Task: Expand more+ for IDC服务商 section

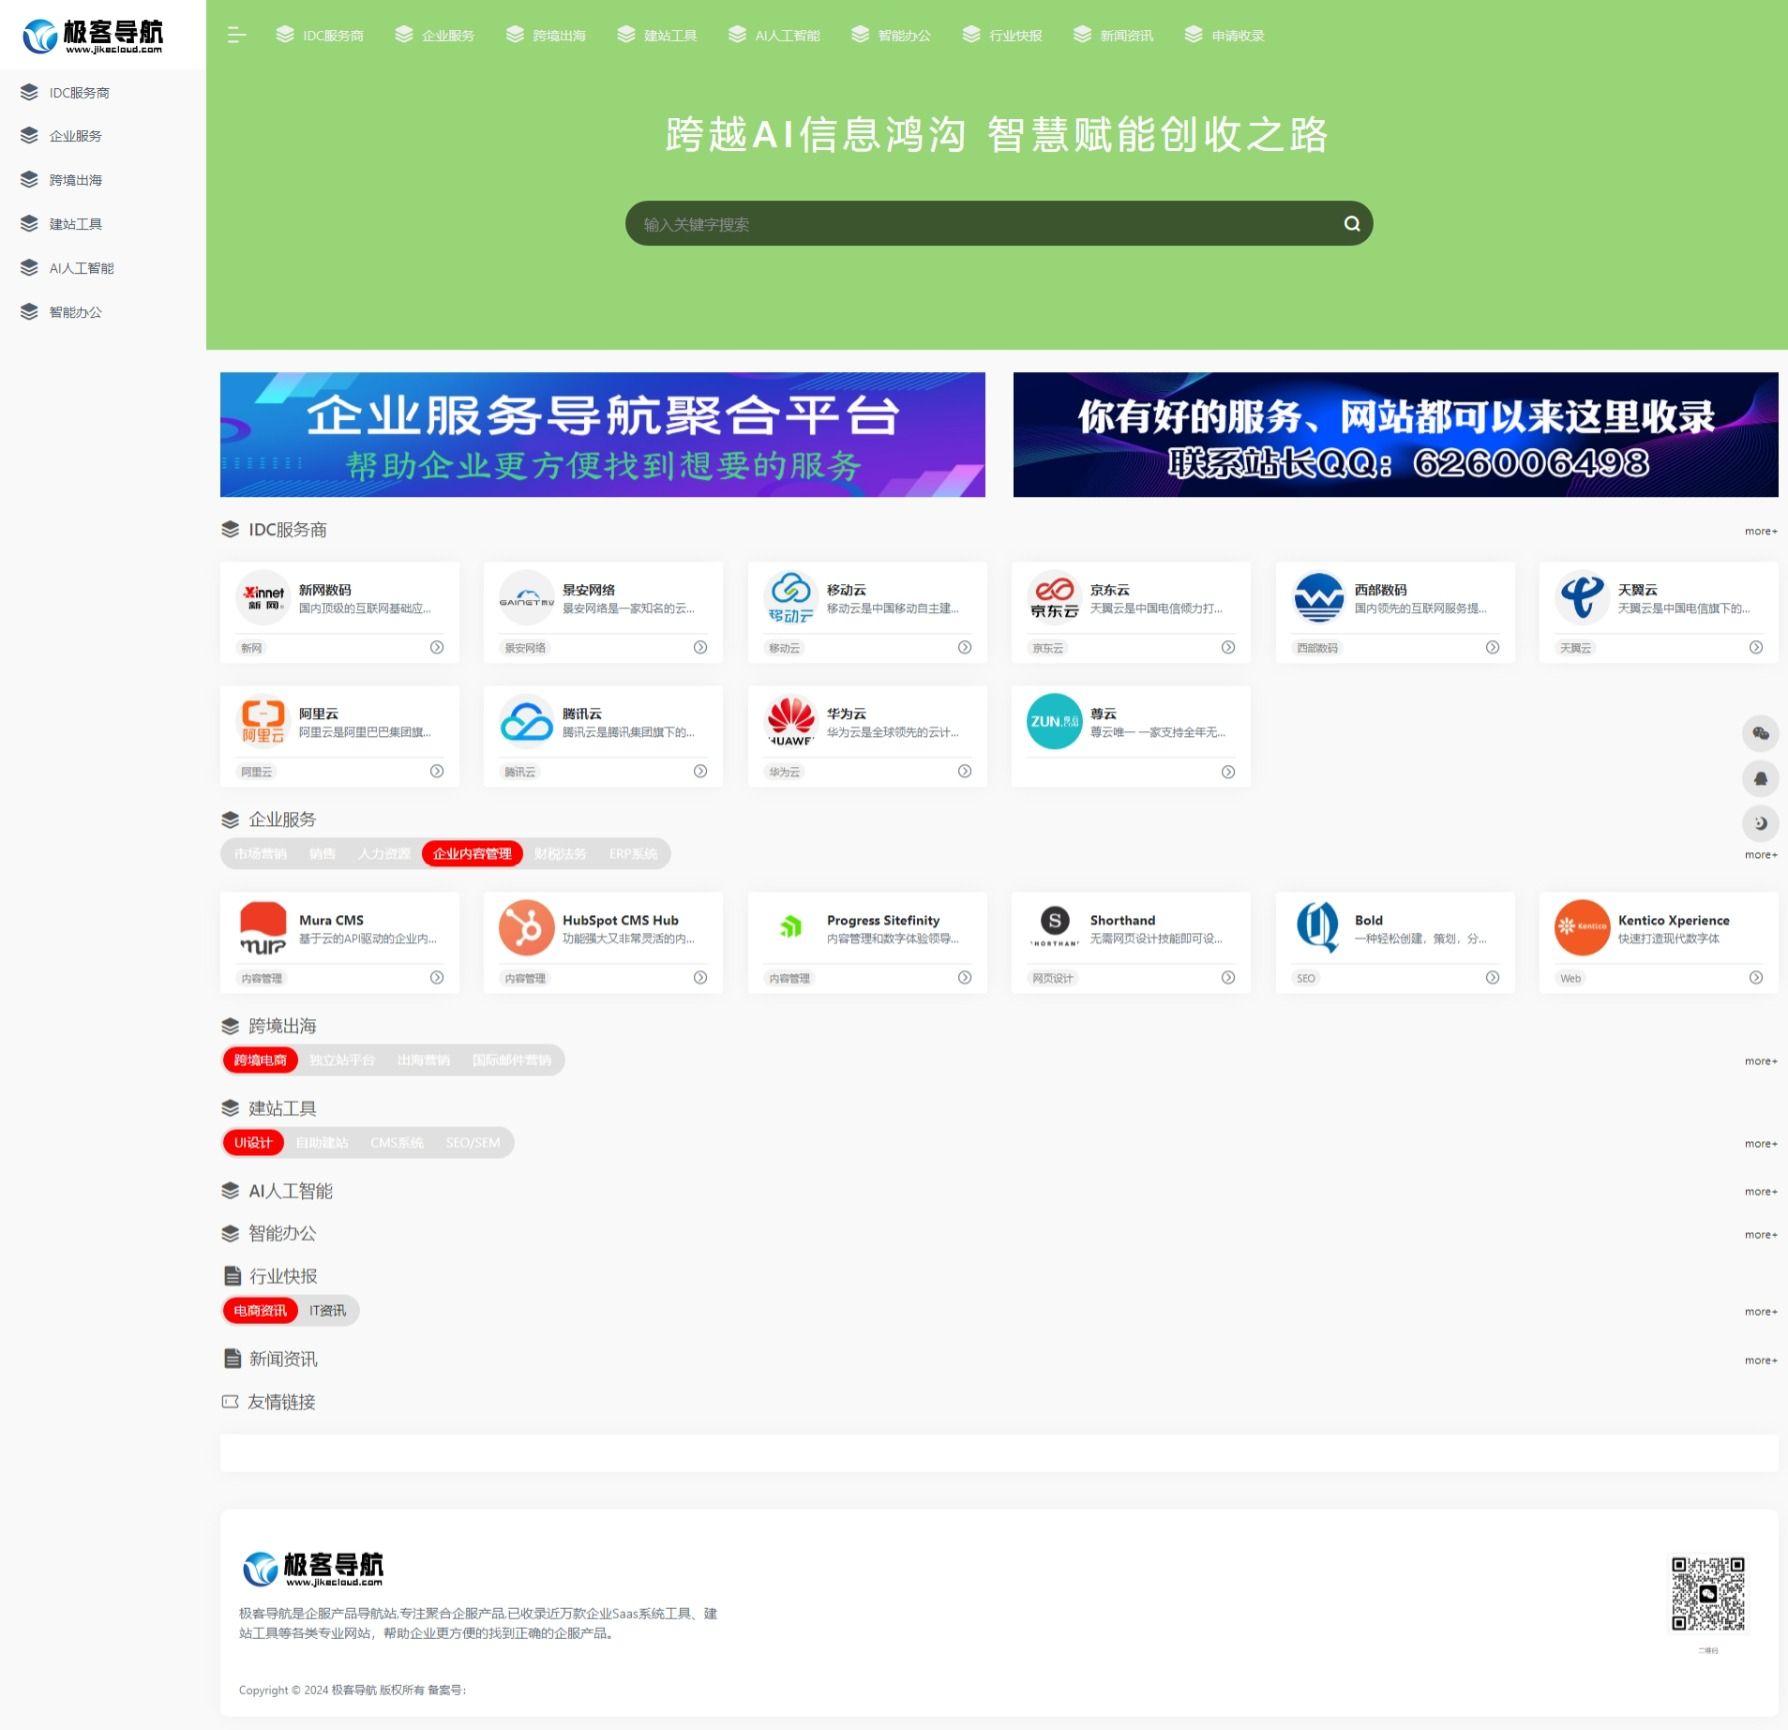Action: (x=1761, y=531)
